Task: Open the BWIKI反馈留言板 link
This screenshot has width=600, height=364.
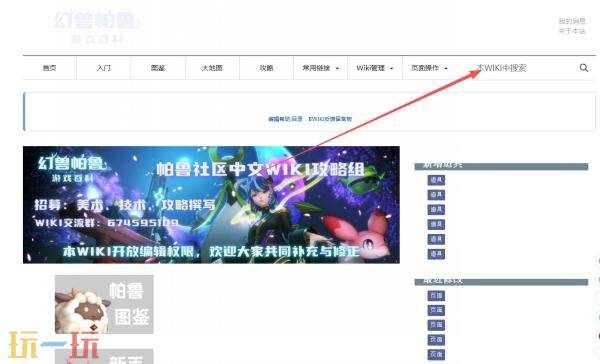Action: pyautogui.click(x=330, y=119)
